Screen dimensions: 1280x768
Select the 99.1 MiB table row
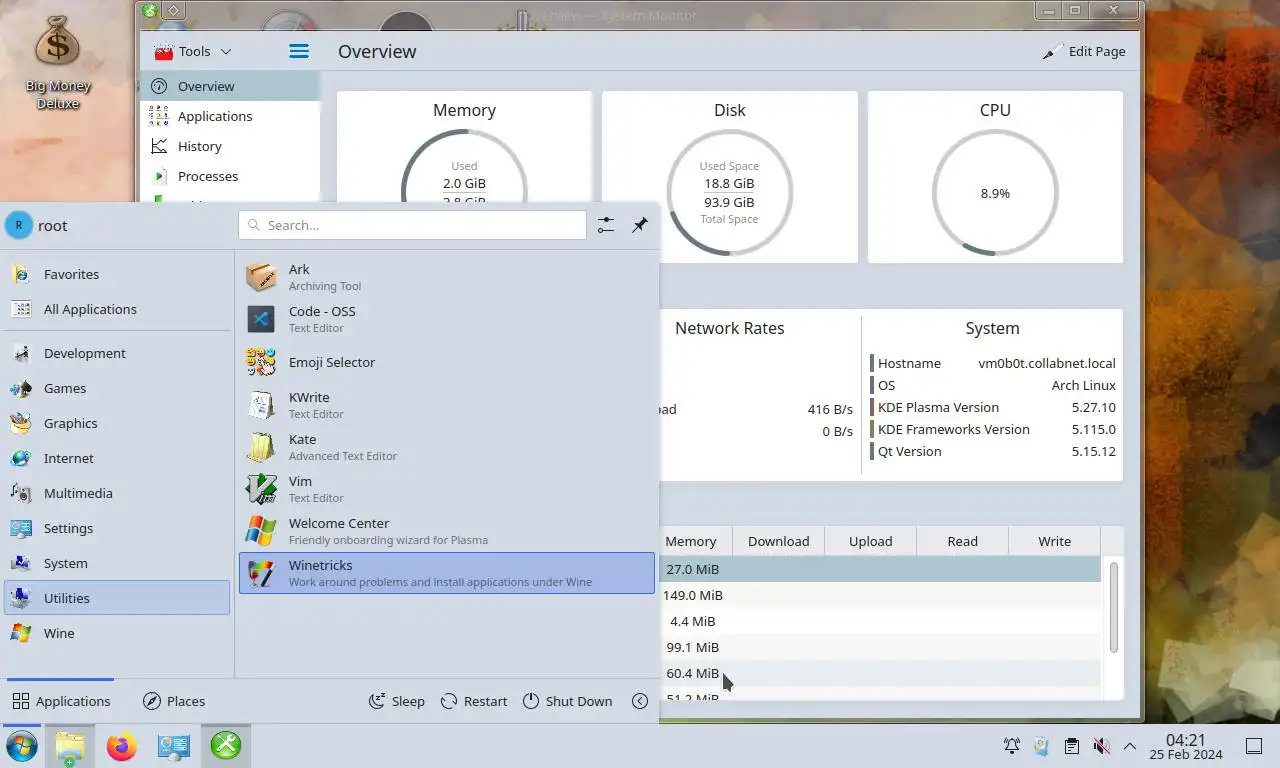point(880,647)
